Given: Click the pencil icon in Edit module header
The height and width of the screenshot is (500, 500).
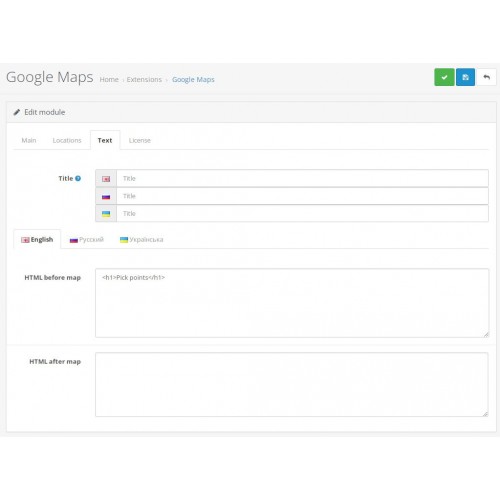Looking at the screenshot, I should coord(17,112).
